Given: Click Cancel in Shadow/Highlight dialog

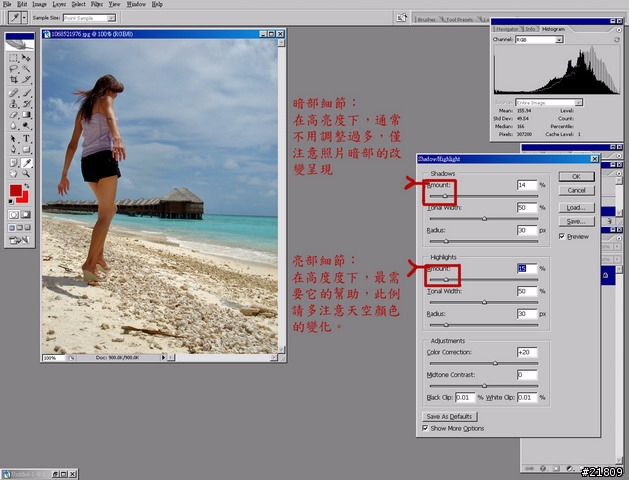Looking at the screenshot, I should pyautogui.click(x=576, y=190).
